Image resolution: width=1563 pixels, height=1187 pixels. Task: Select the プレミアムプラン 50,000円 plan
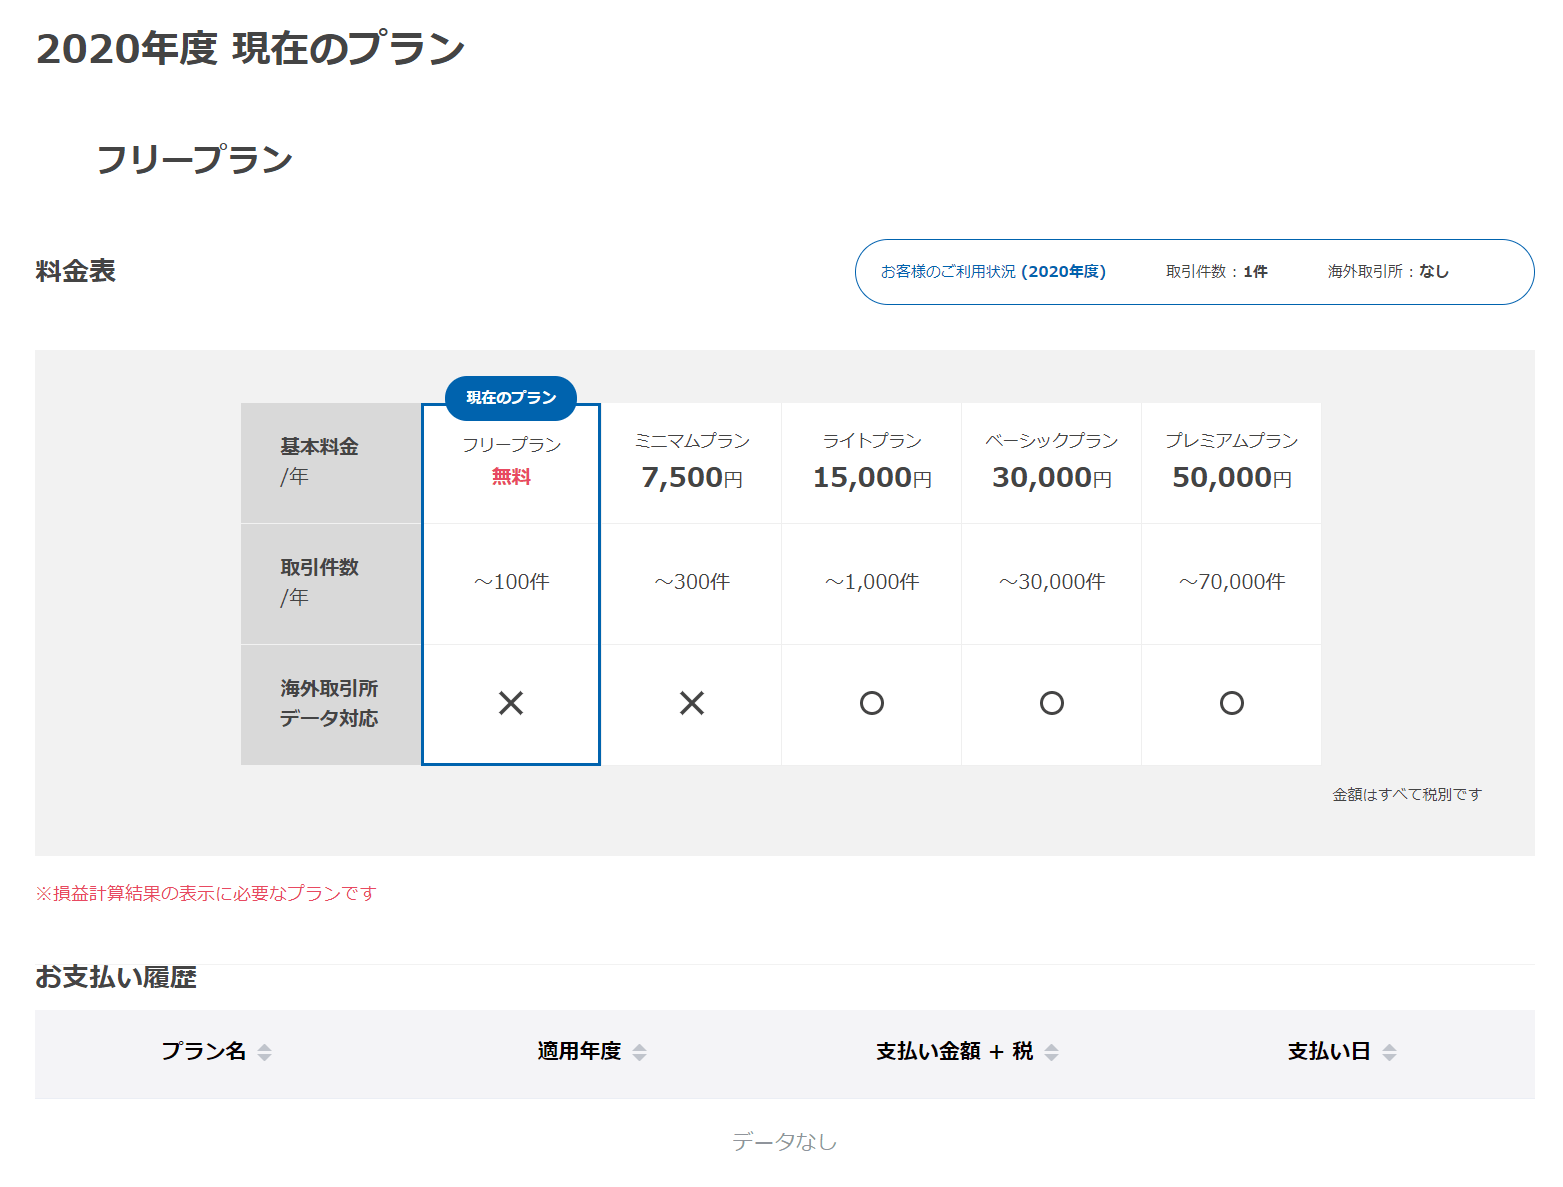[1232, 463]
